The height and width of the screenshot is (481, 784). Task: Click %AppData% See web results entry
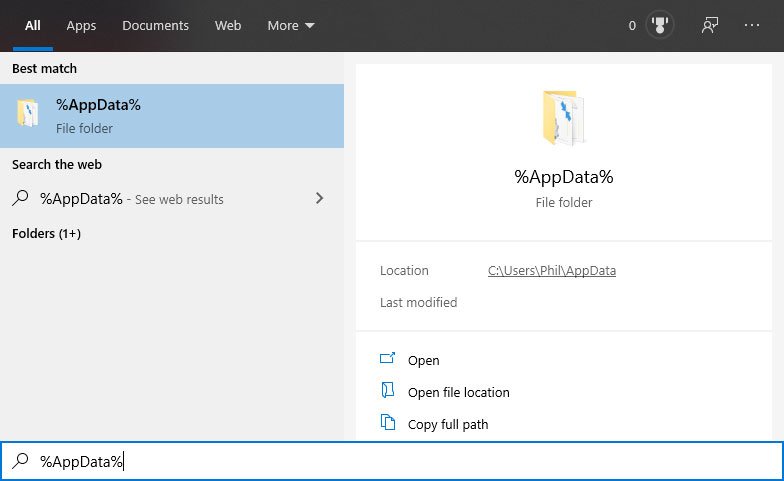[x=172, y=199]
